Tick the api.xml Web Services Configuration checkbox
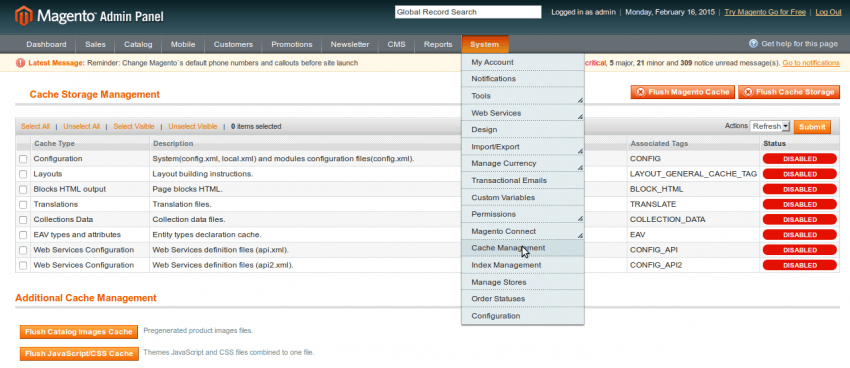850x368 pixels. [23, 250]
